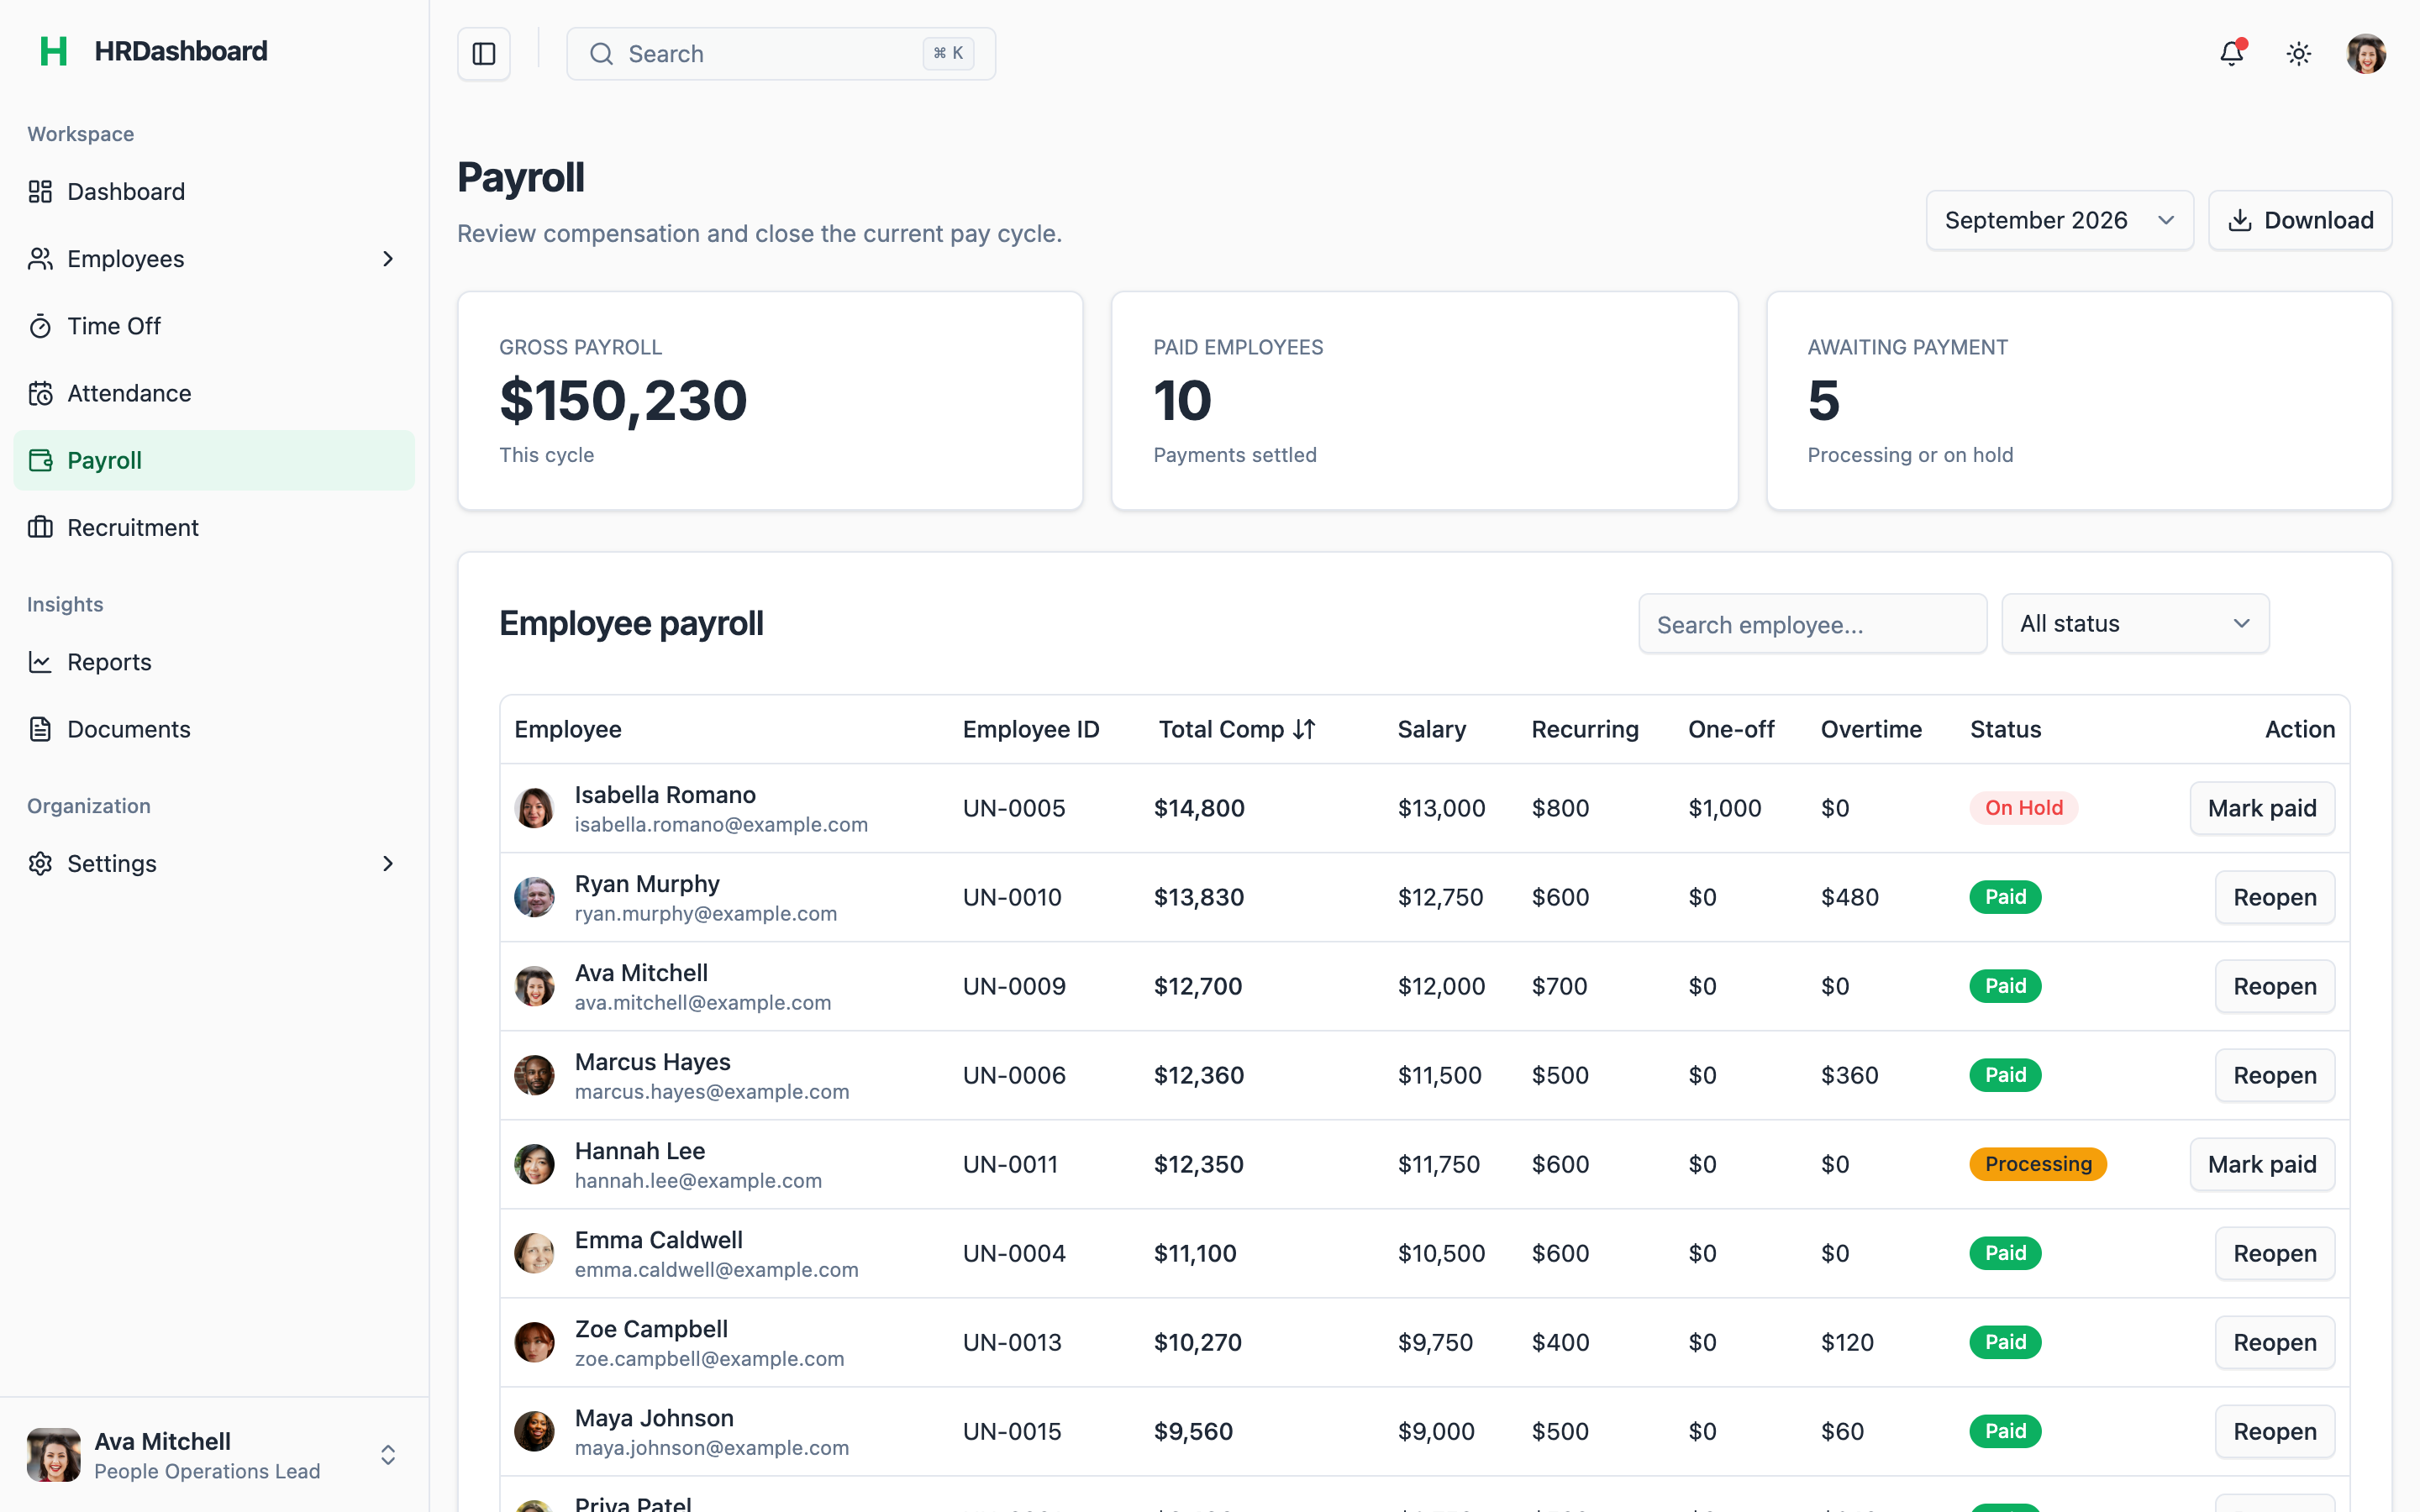Click Ryan Murphy's Paid badge
Image resolution: width=2420 pixels, height=1512 pixels.
coord(2005,897)
